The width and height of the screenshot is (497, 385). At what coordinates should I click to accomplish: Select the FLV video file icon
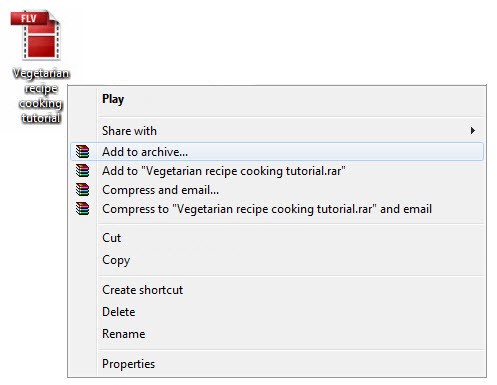36,35
